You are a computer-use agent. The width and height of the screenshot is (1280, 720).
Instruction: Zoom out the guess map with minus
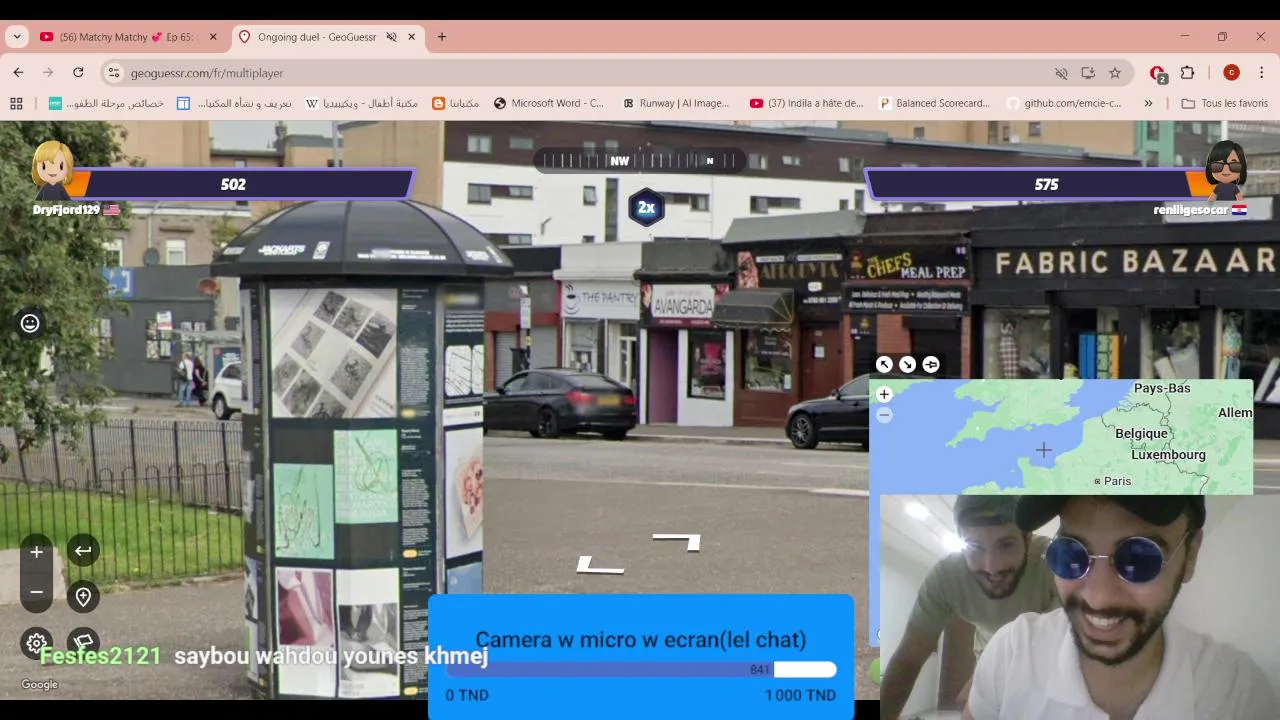click(884, 415)
